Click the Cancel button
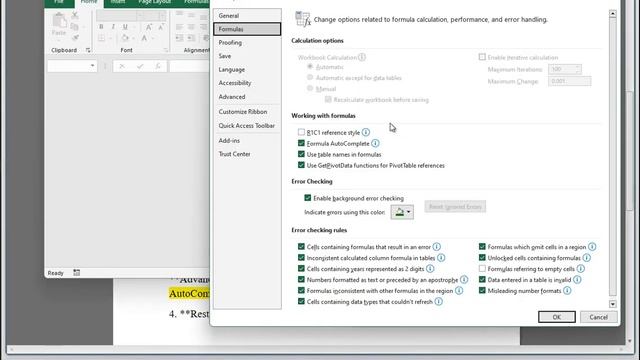This screenshot has width=640, height=360. pos(598,317)
